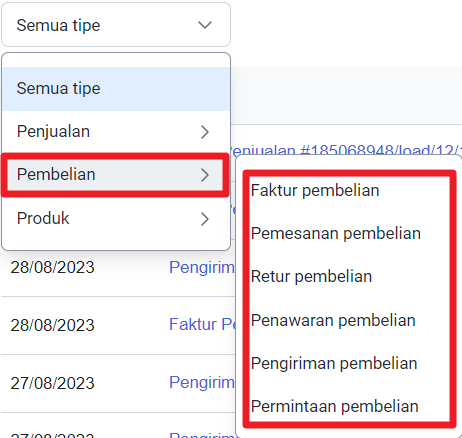
Task: Open the Semua tipe dropdown field
Action: 116,25
